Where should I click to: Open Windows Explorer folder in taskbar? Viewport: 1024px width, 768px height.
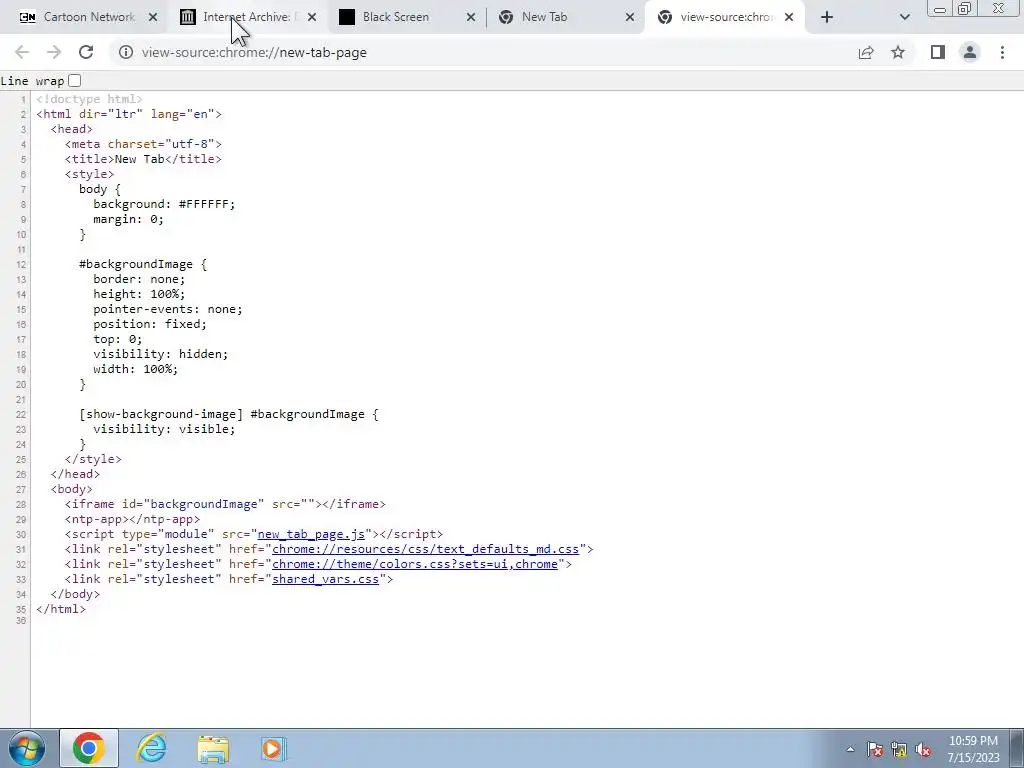[213, 748]
